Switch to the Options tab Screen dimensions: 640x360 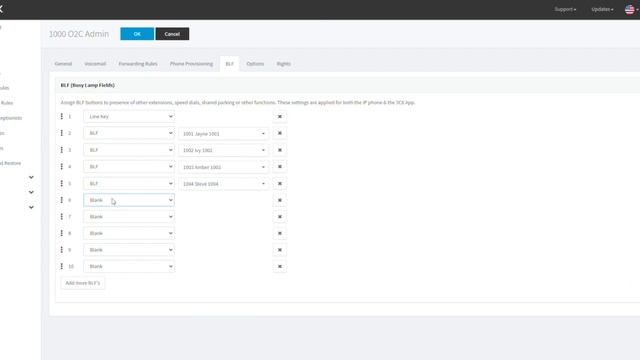tap(255, 64)
